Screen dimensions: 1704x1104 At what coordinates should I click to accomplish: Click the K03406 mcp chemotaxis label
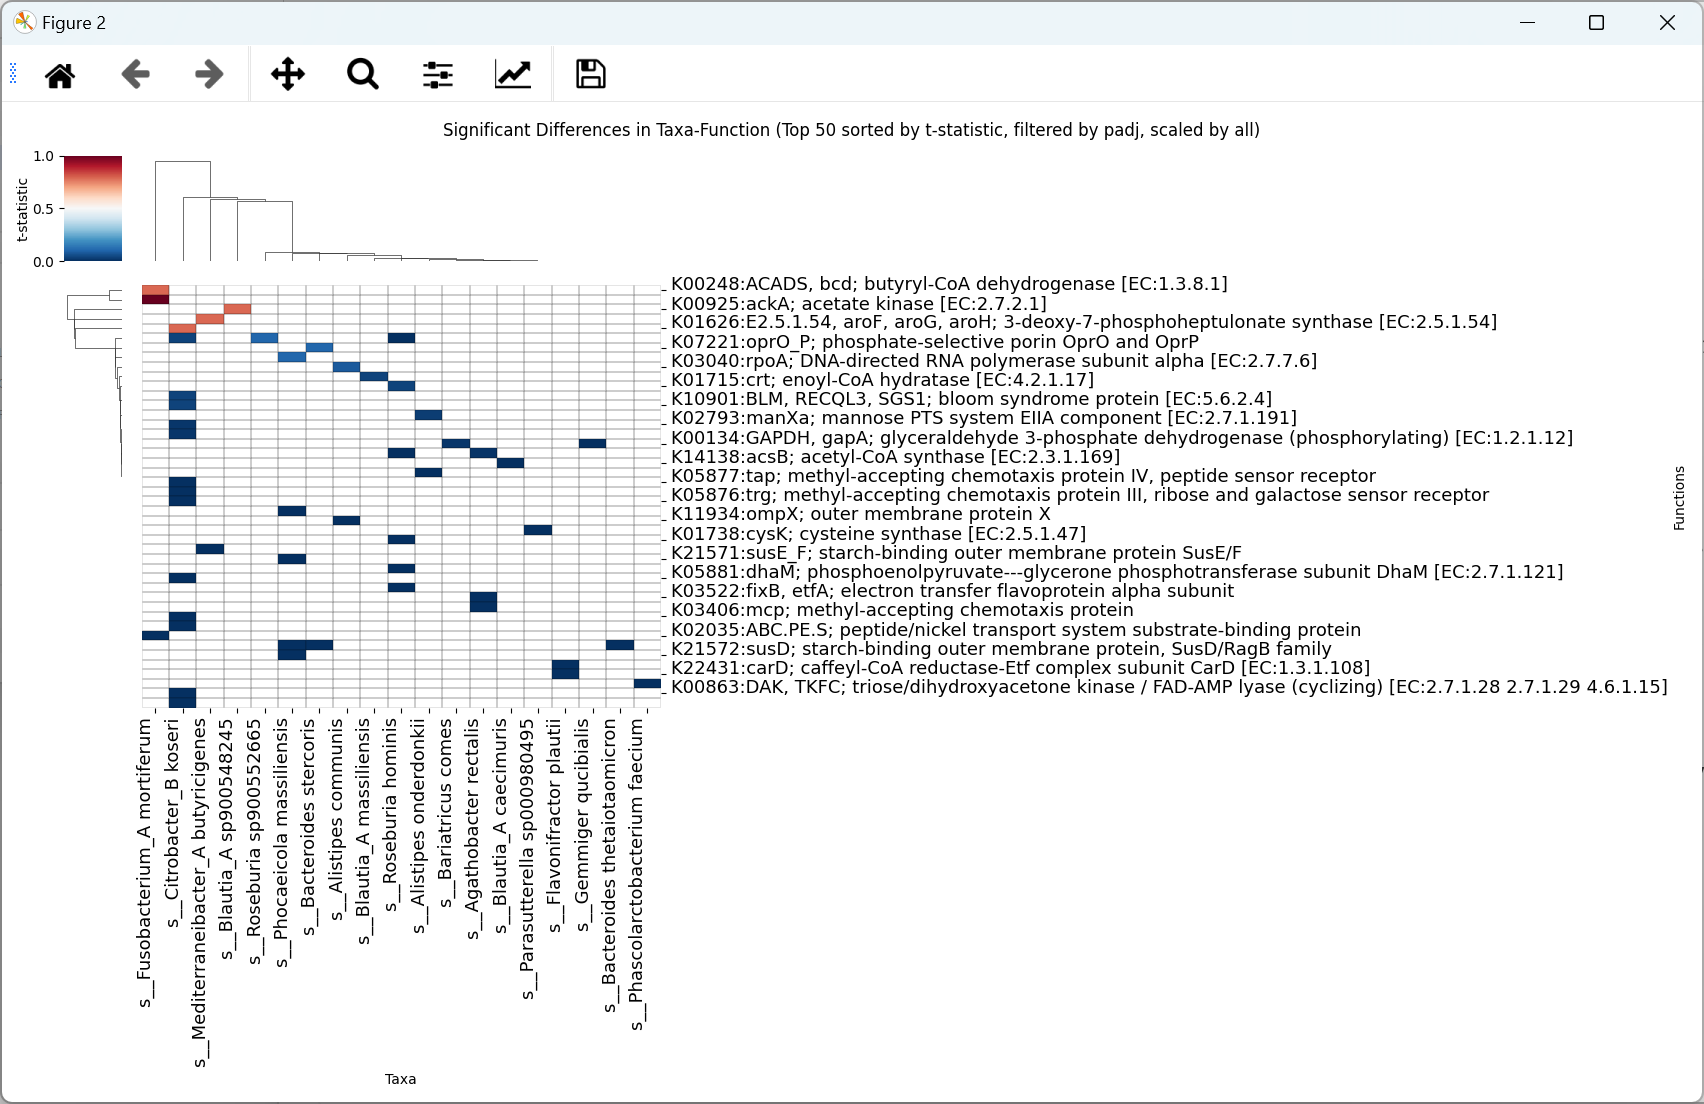click(x=902, y=610)
